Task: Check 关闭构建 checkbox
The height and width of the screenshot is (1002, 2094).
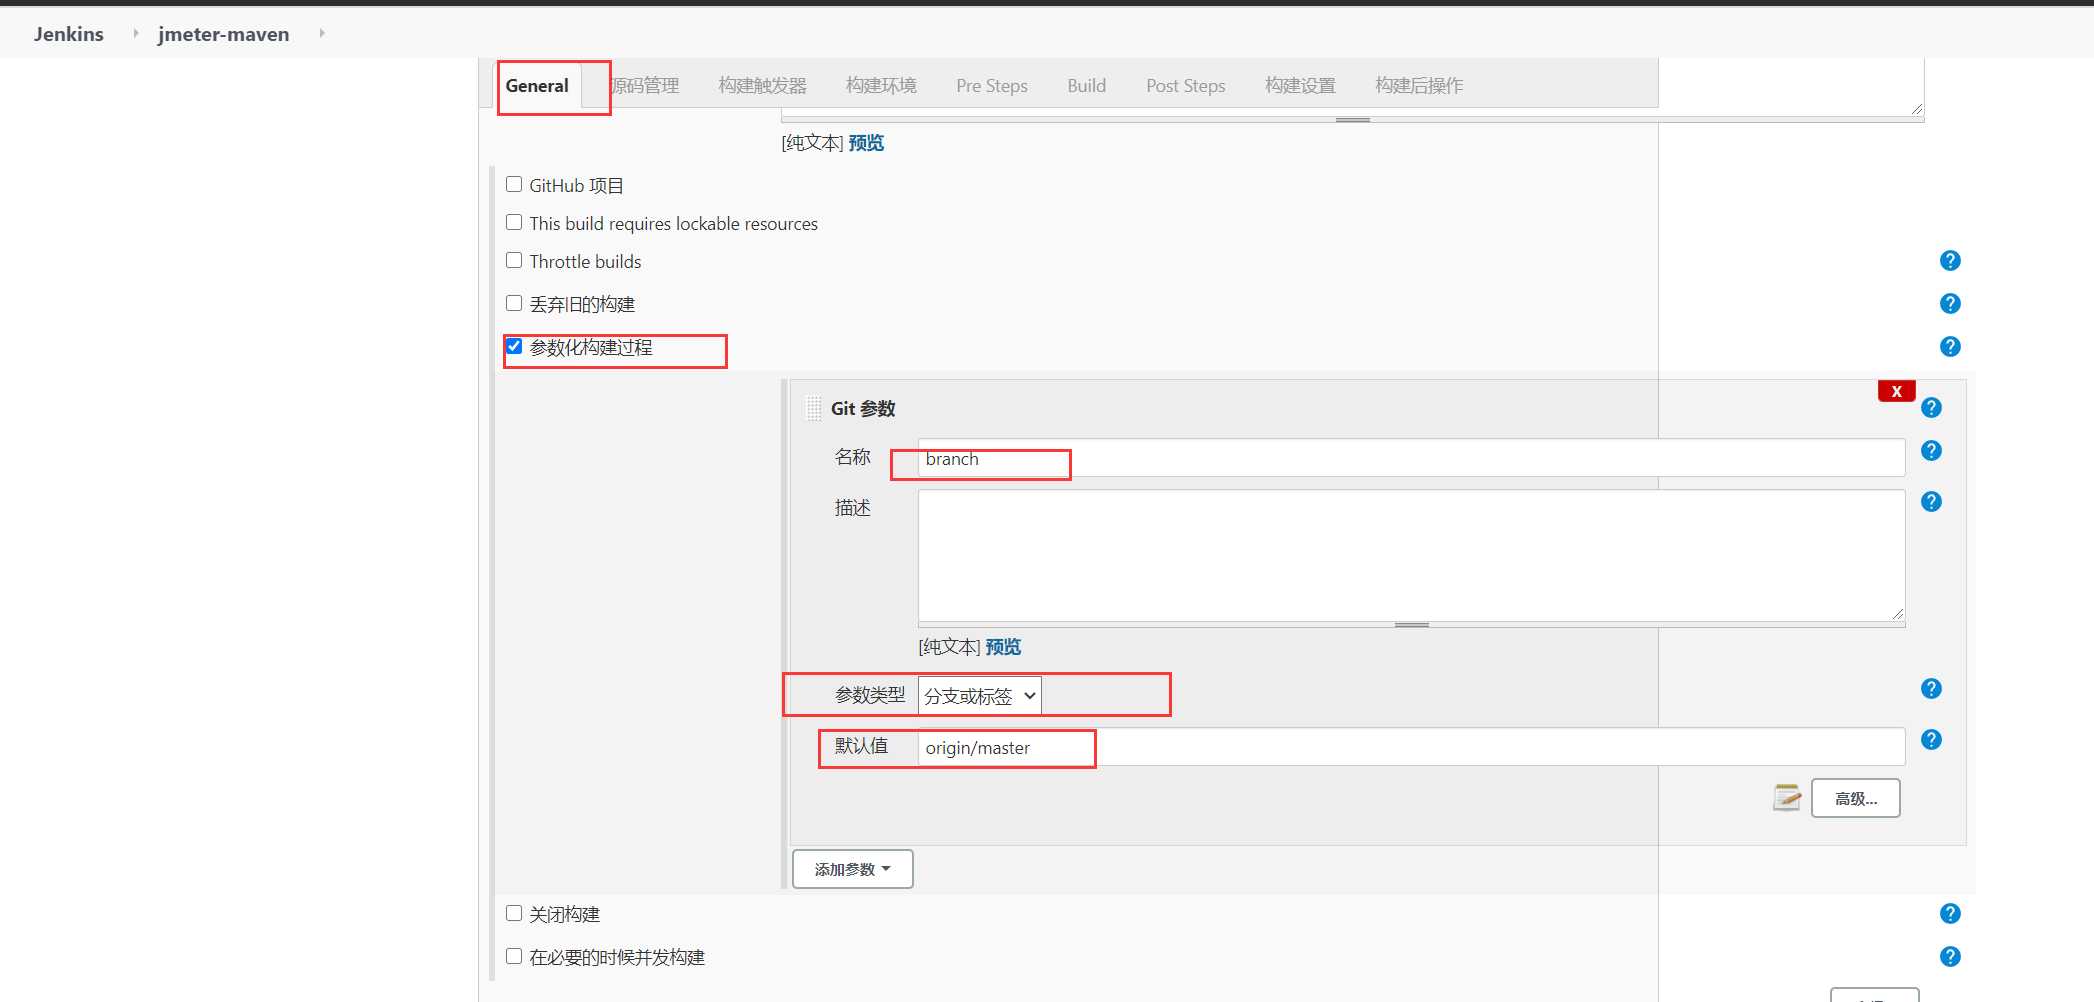Action: coord(514,913)
